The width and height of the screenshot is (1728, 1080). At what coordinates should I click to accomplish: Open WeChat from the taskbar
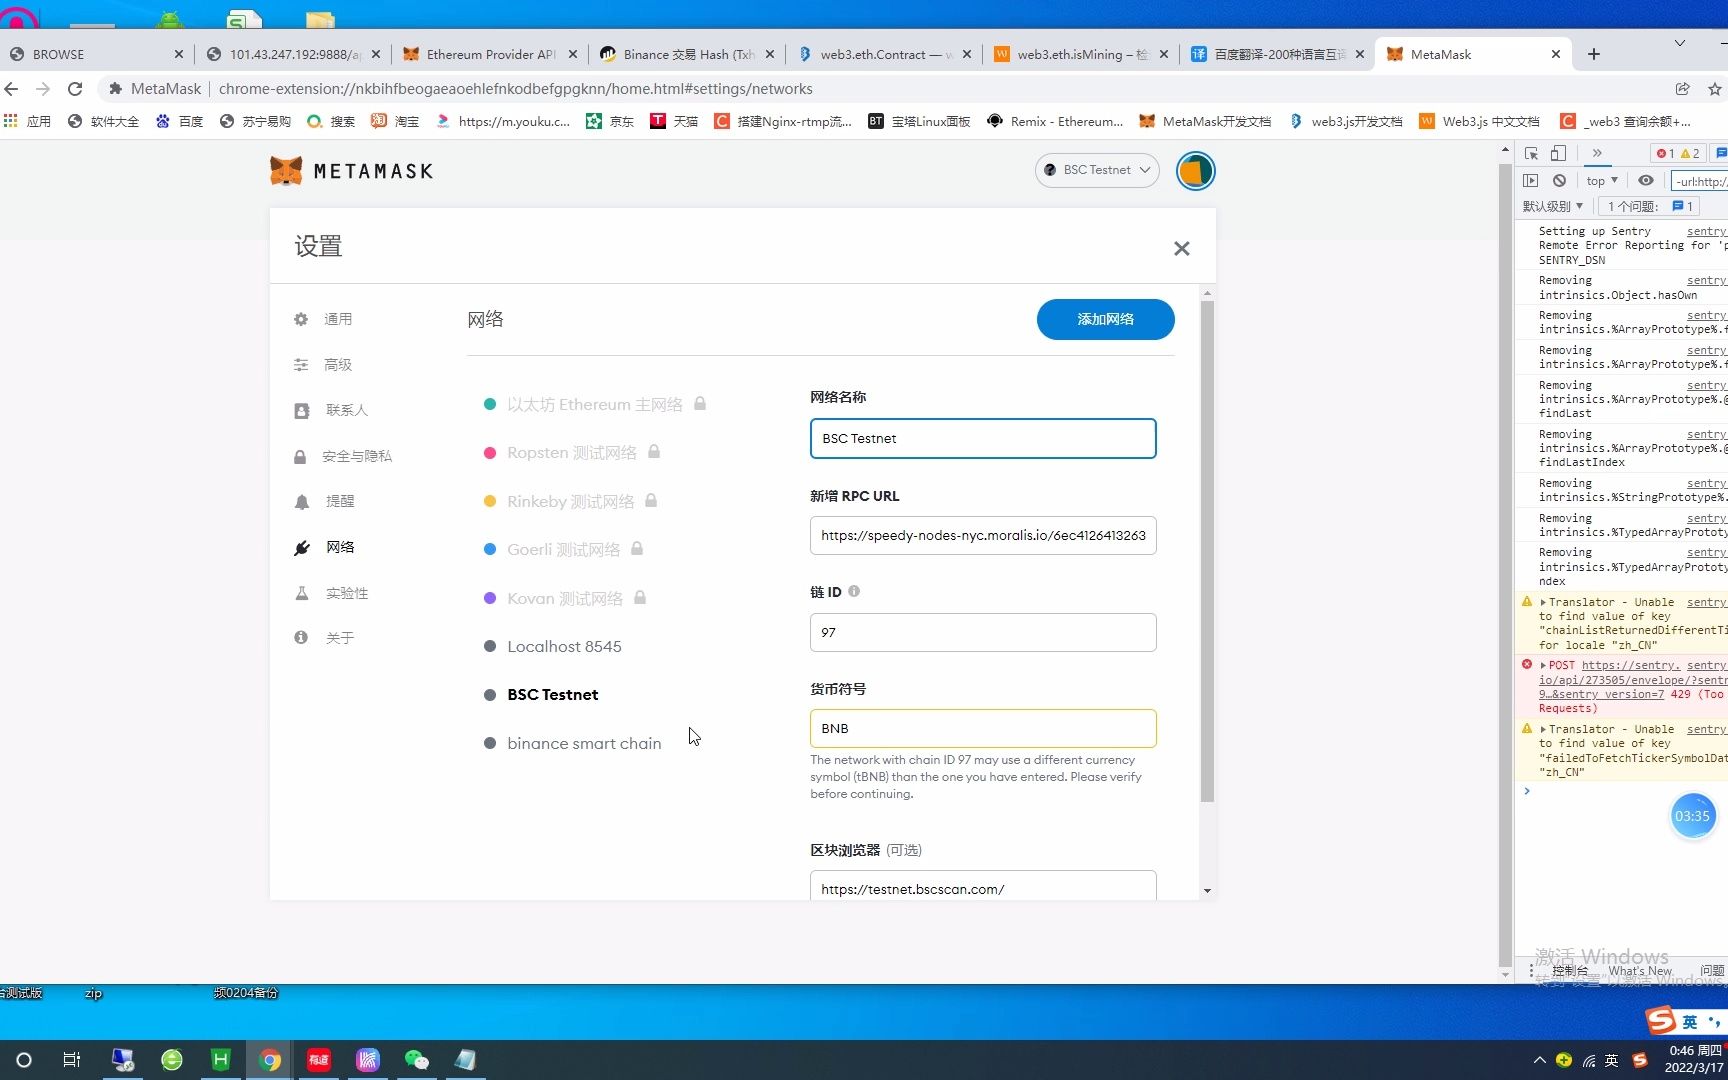tap(416, 1060)
